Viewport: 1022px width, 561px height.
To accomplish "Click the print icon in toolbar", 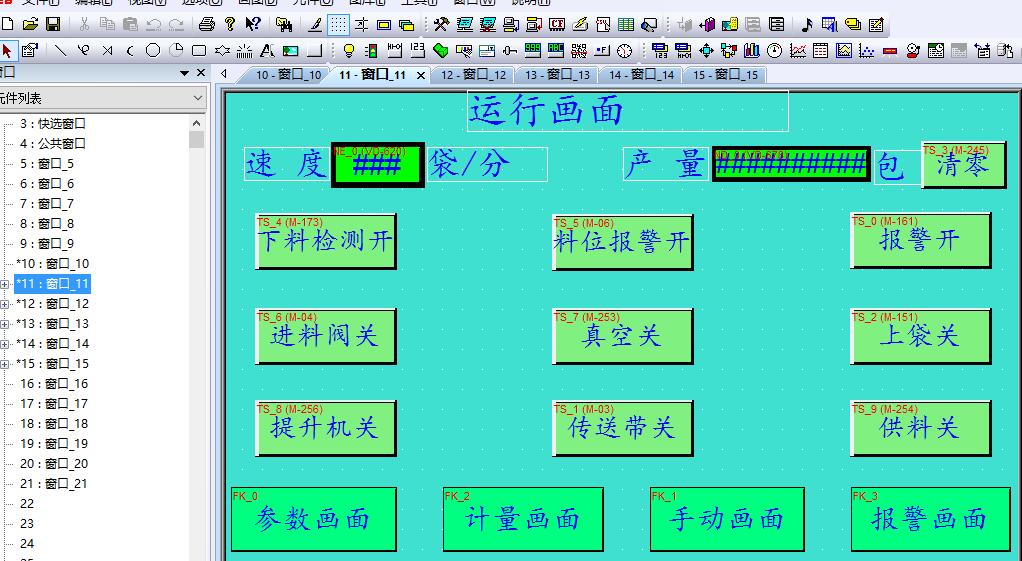I will click(207, 24).
